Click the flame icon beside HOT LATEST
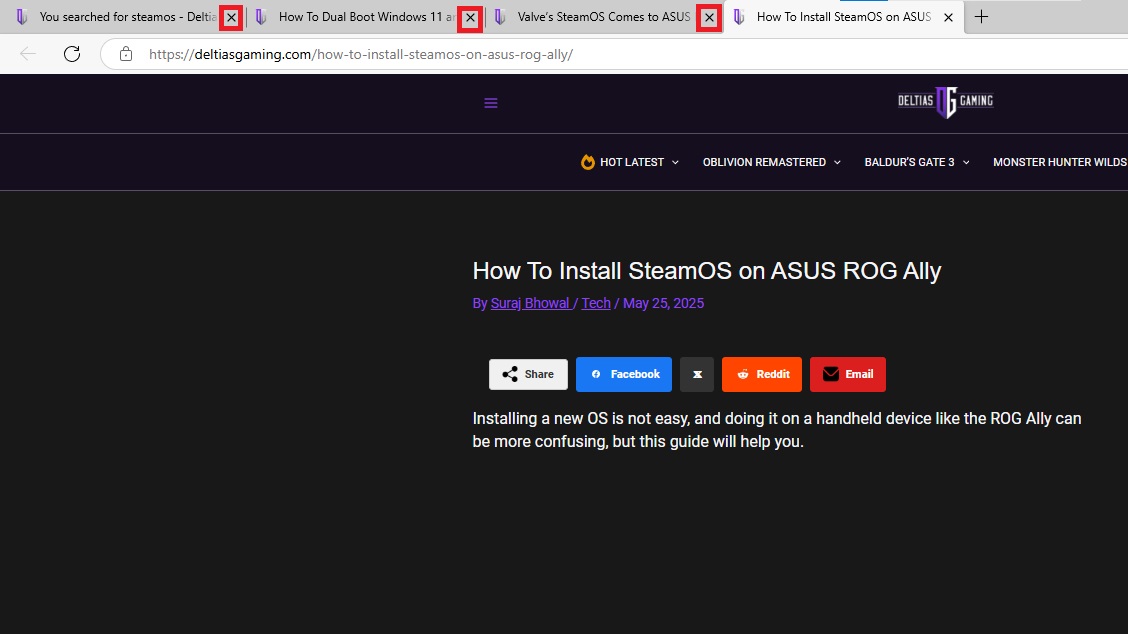The width and height of the screenshot is (1128, 634). tap(588, 162)
